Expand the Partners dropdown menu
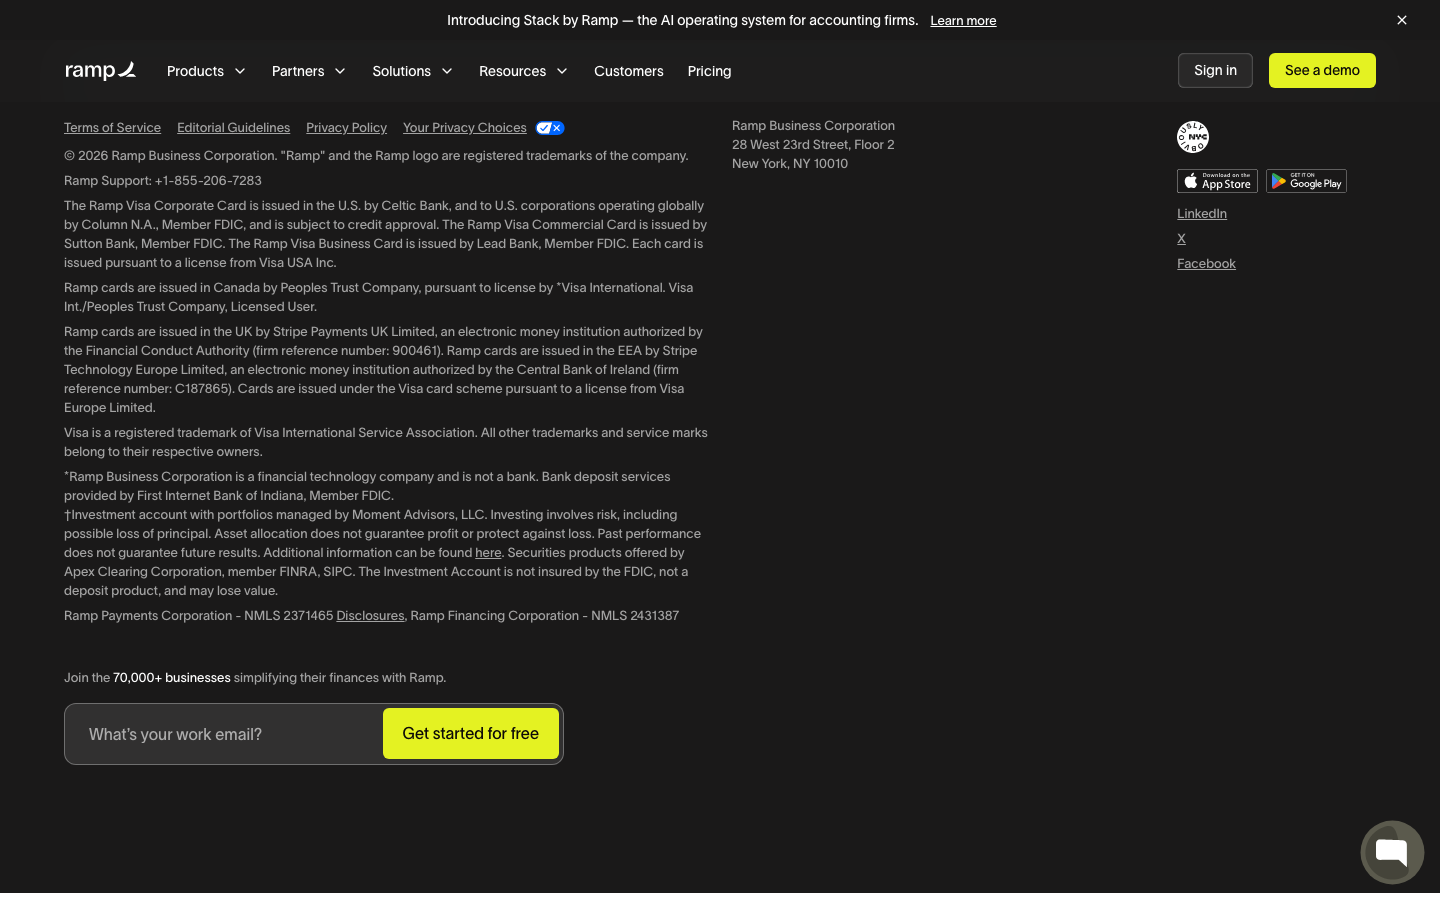 click(309, 71)
